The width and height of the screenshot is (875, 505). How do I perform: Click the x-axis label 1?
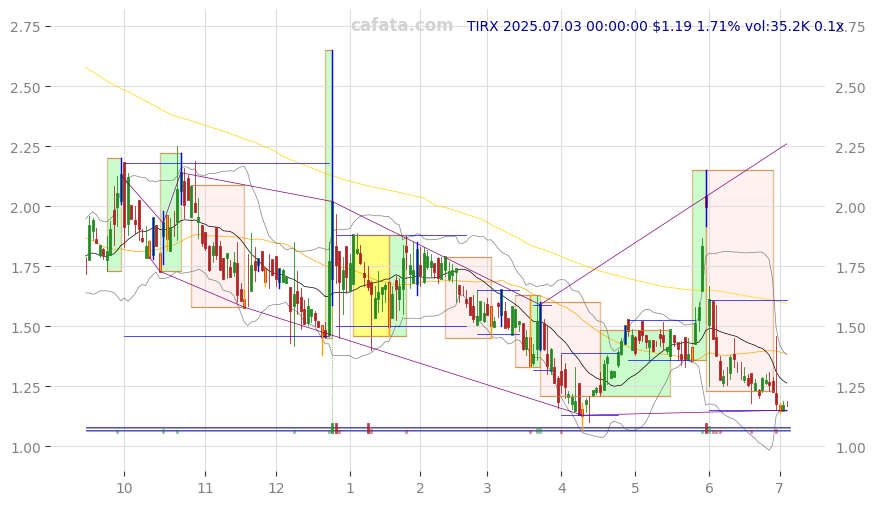click(x=350, y=488)
